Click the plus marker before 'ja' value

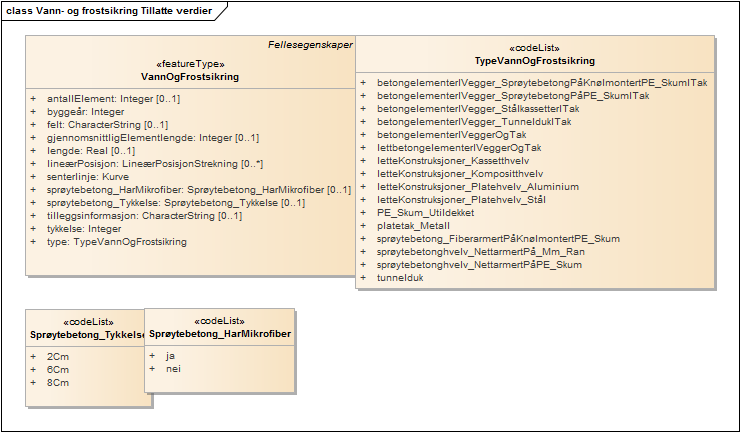(152, 356)
